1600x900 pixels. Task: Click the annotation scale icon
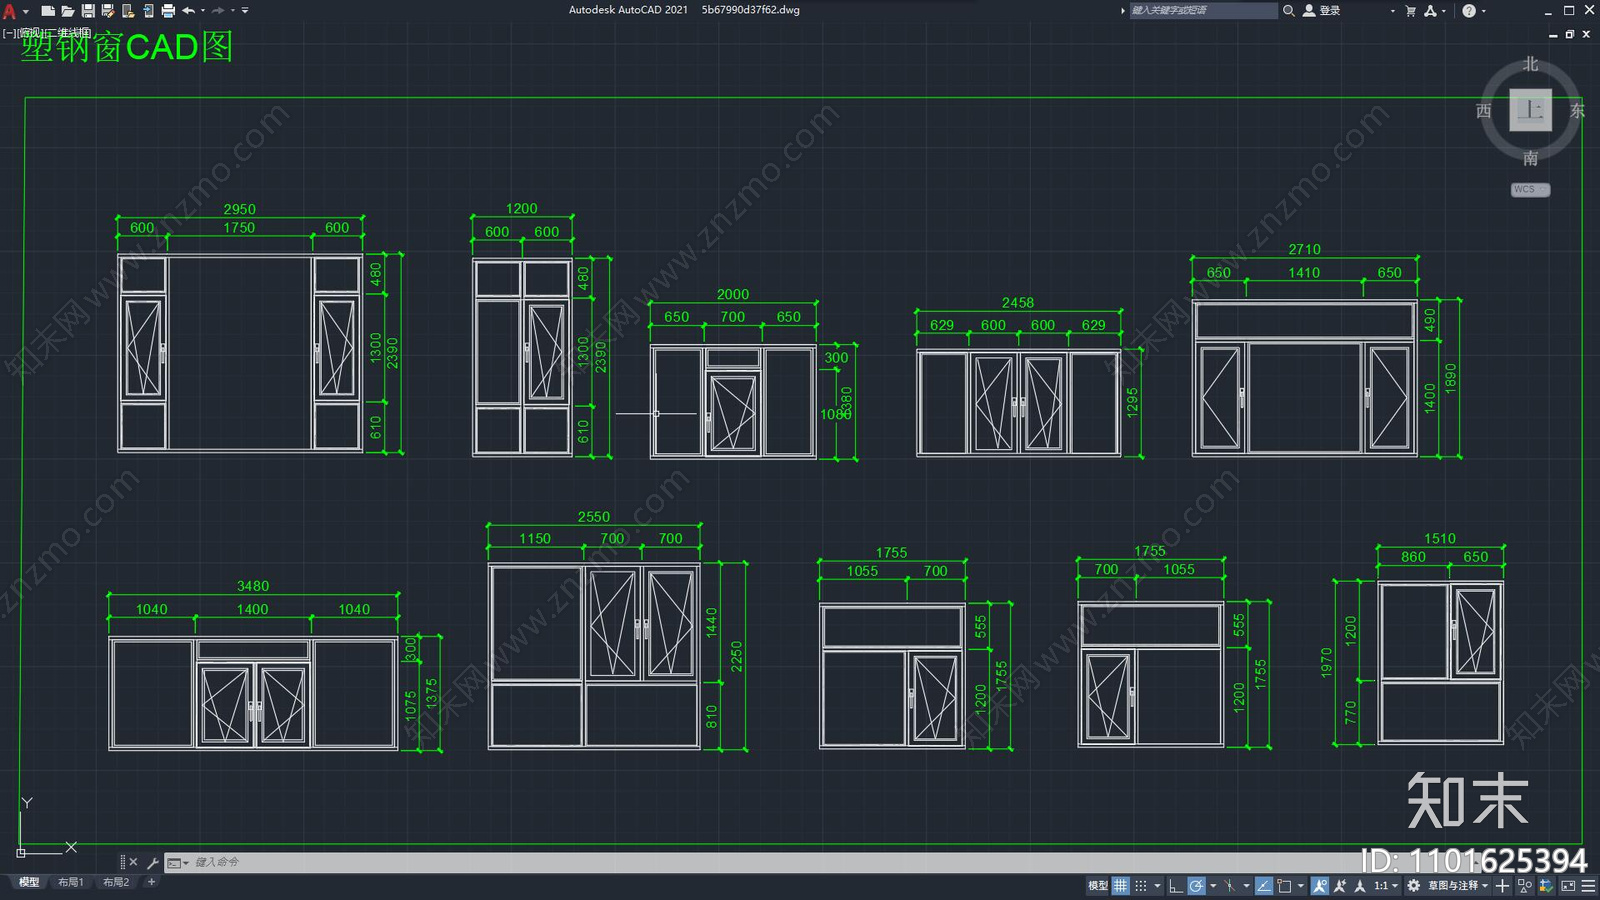[x=1360, y=886]
